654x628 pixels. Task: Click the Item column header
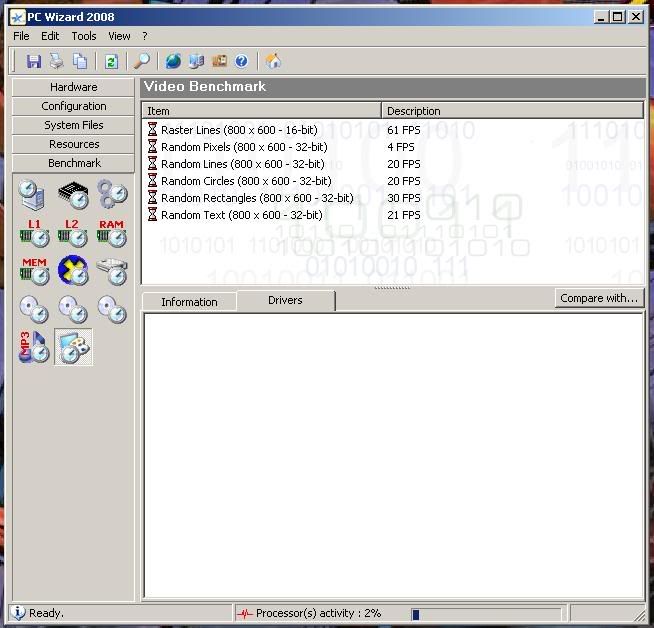262,111
